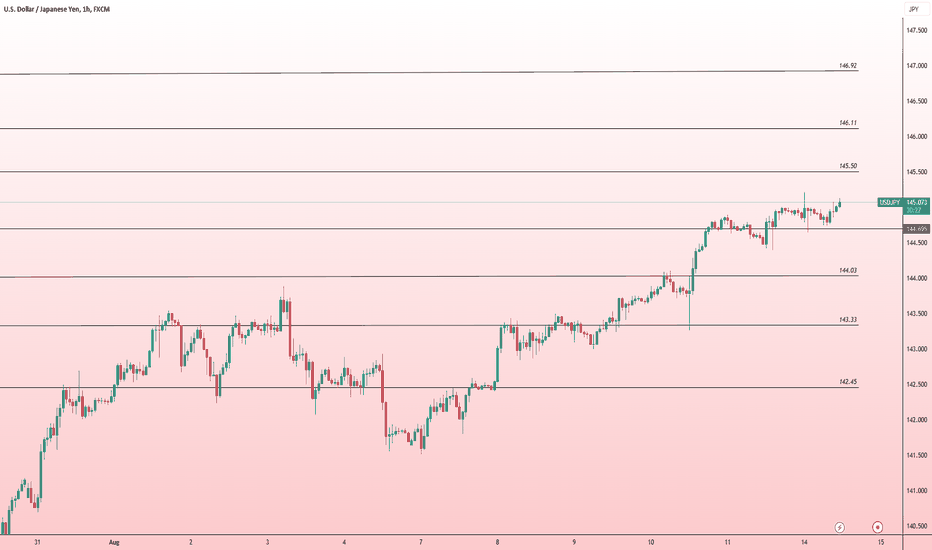The width and height of the screenshot is (932, 550).
Task: Select the 146.92 horizontal line label
Action: (848, 65)
